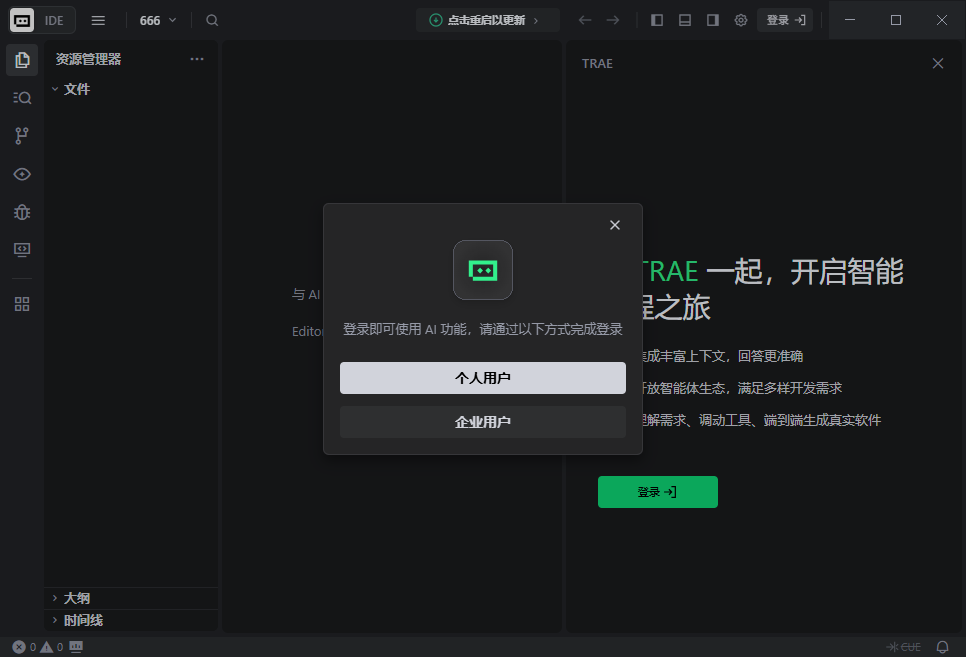966x657 pixels.
Task: Click the TRAE logo in title bar
Action: point(22,20)
